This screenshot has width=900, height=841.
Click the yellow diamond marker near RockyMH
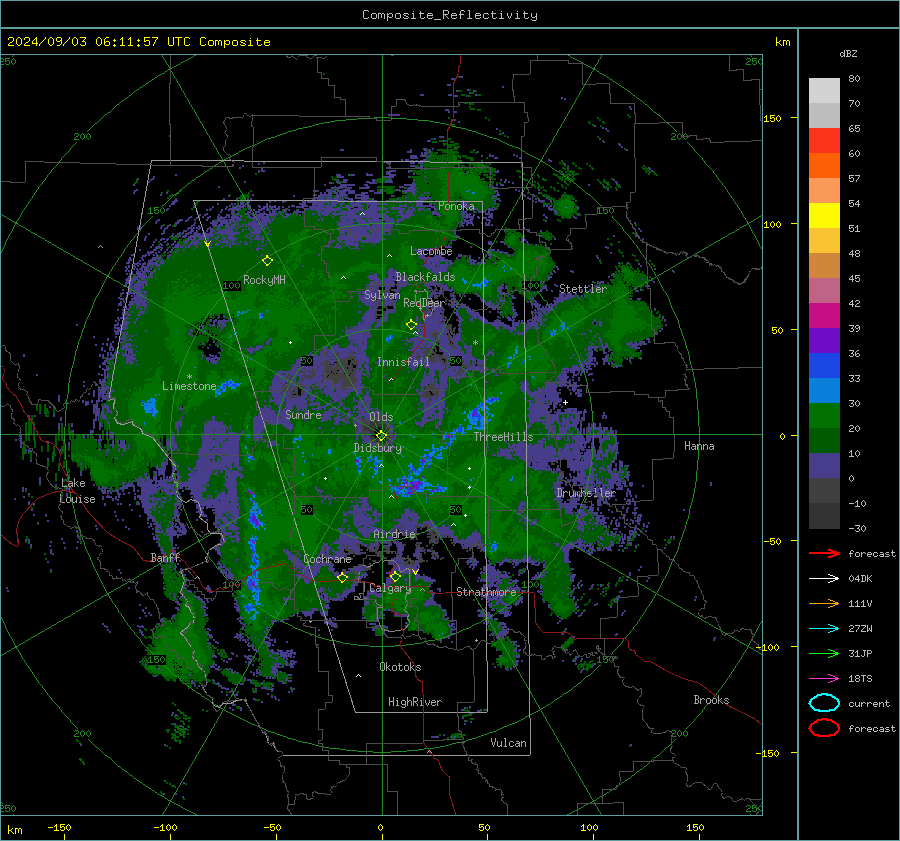(267, 261)
